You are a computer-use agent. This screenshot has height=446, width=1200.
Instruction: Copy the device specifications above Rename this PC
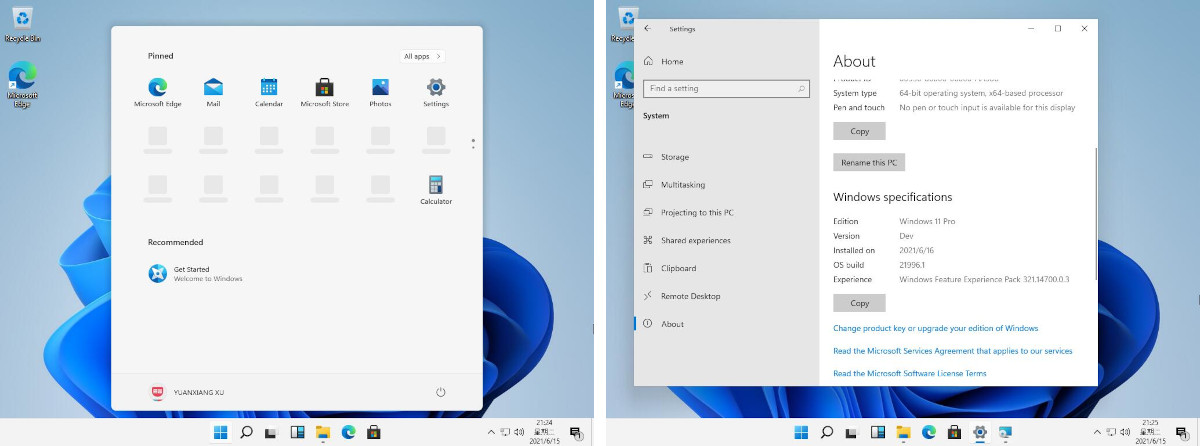(x=859, y=131)
